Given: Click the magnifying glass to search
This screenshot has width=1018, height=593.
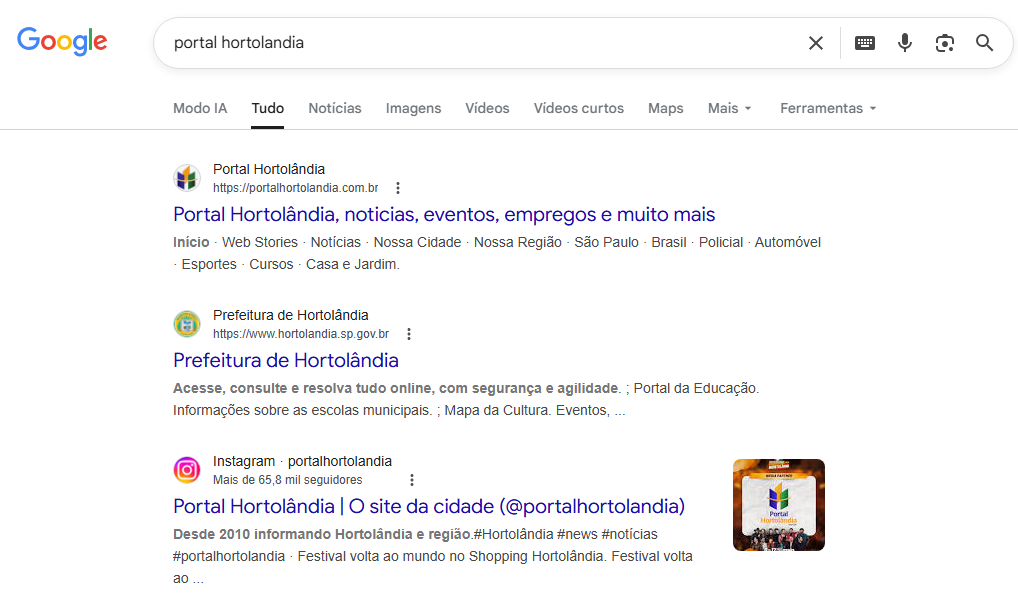Looking at the screenshot, I should pyautogui.click(x=984, y=43).
